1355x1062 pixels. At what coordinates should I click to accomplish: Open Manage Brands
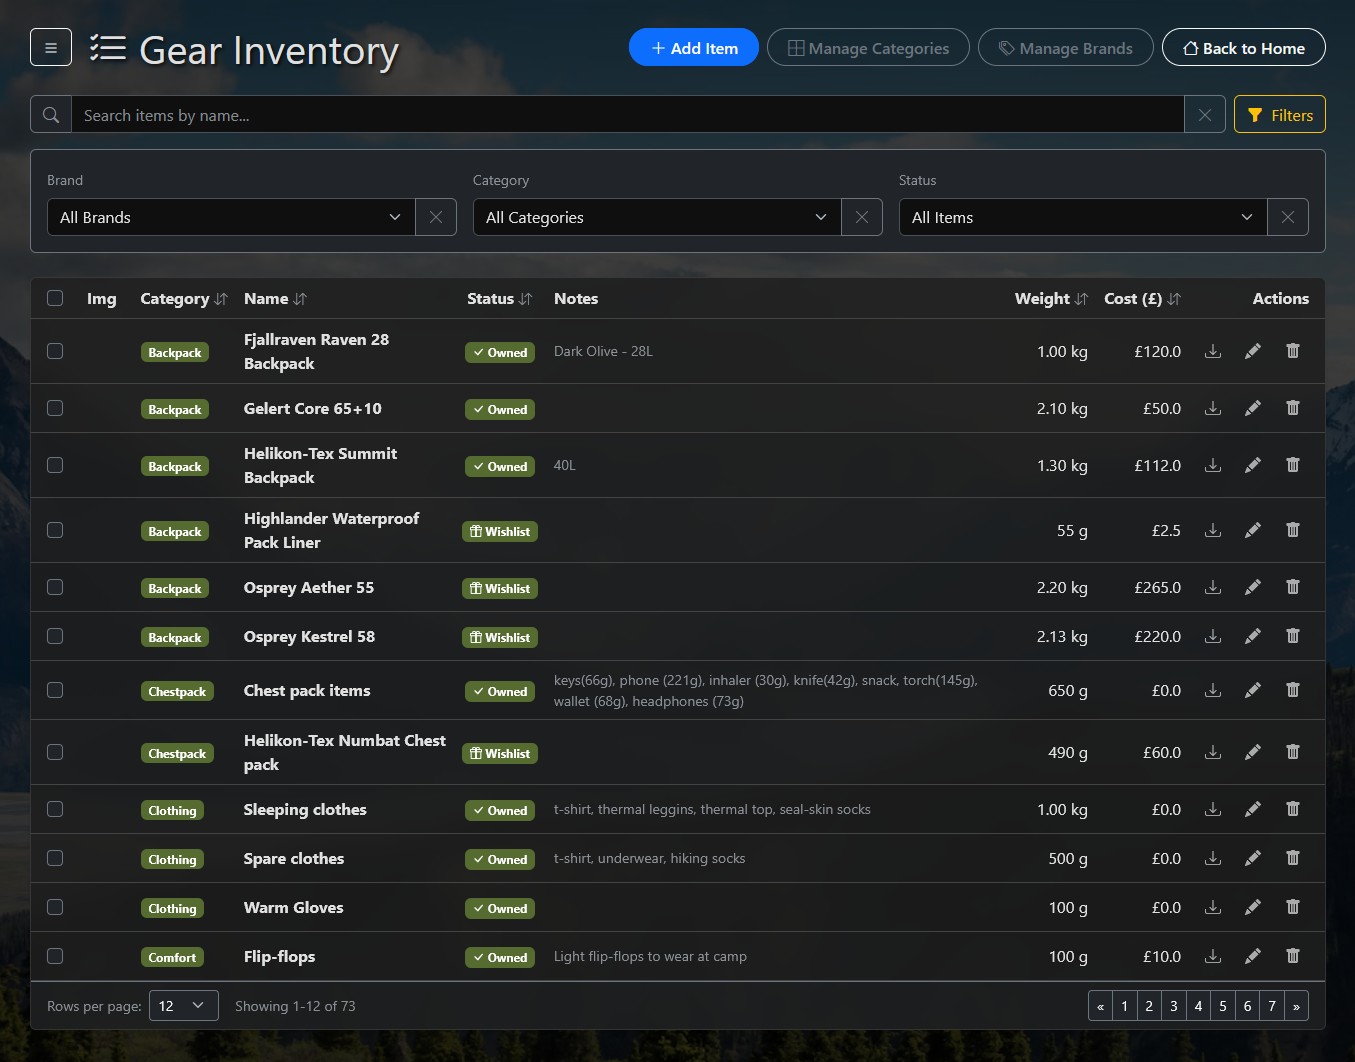1065,47
